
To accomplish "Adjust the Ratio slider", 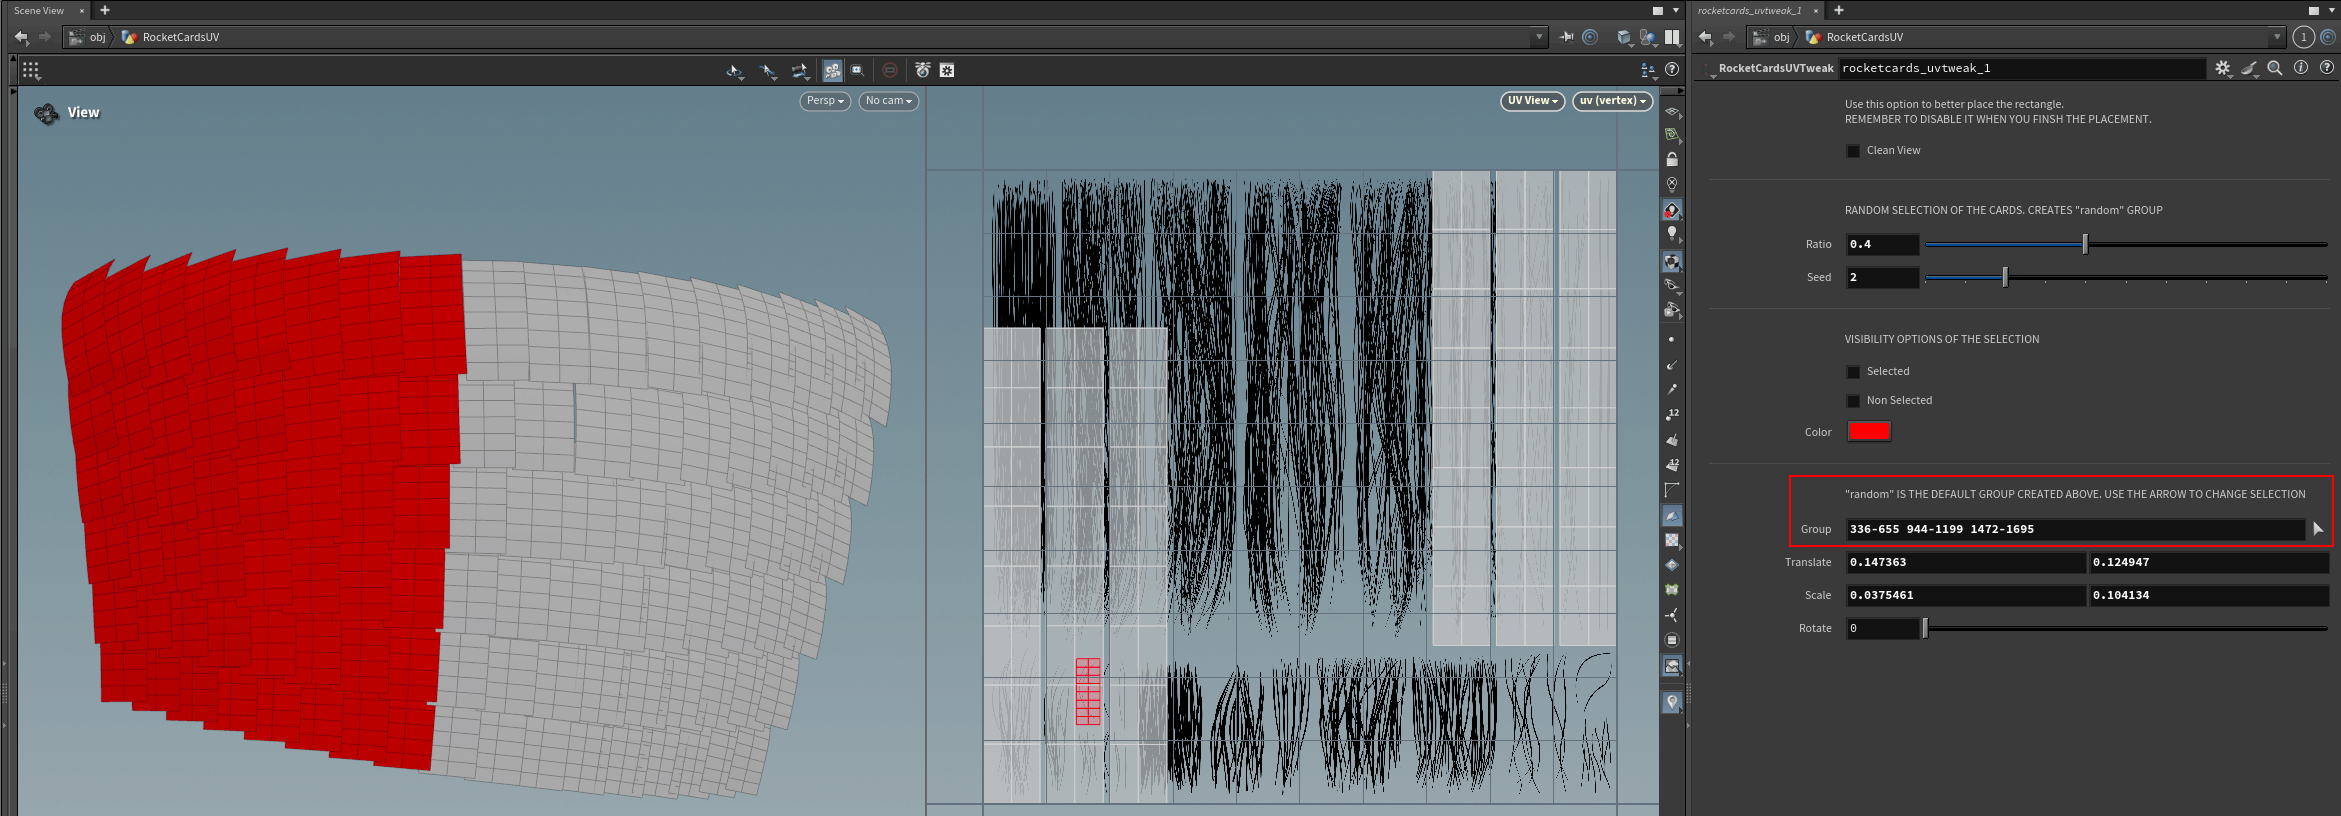I will pyautogui.click(x=2126, y=244).
